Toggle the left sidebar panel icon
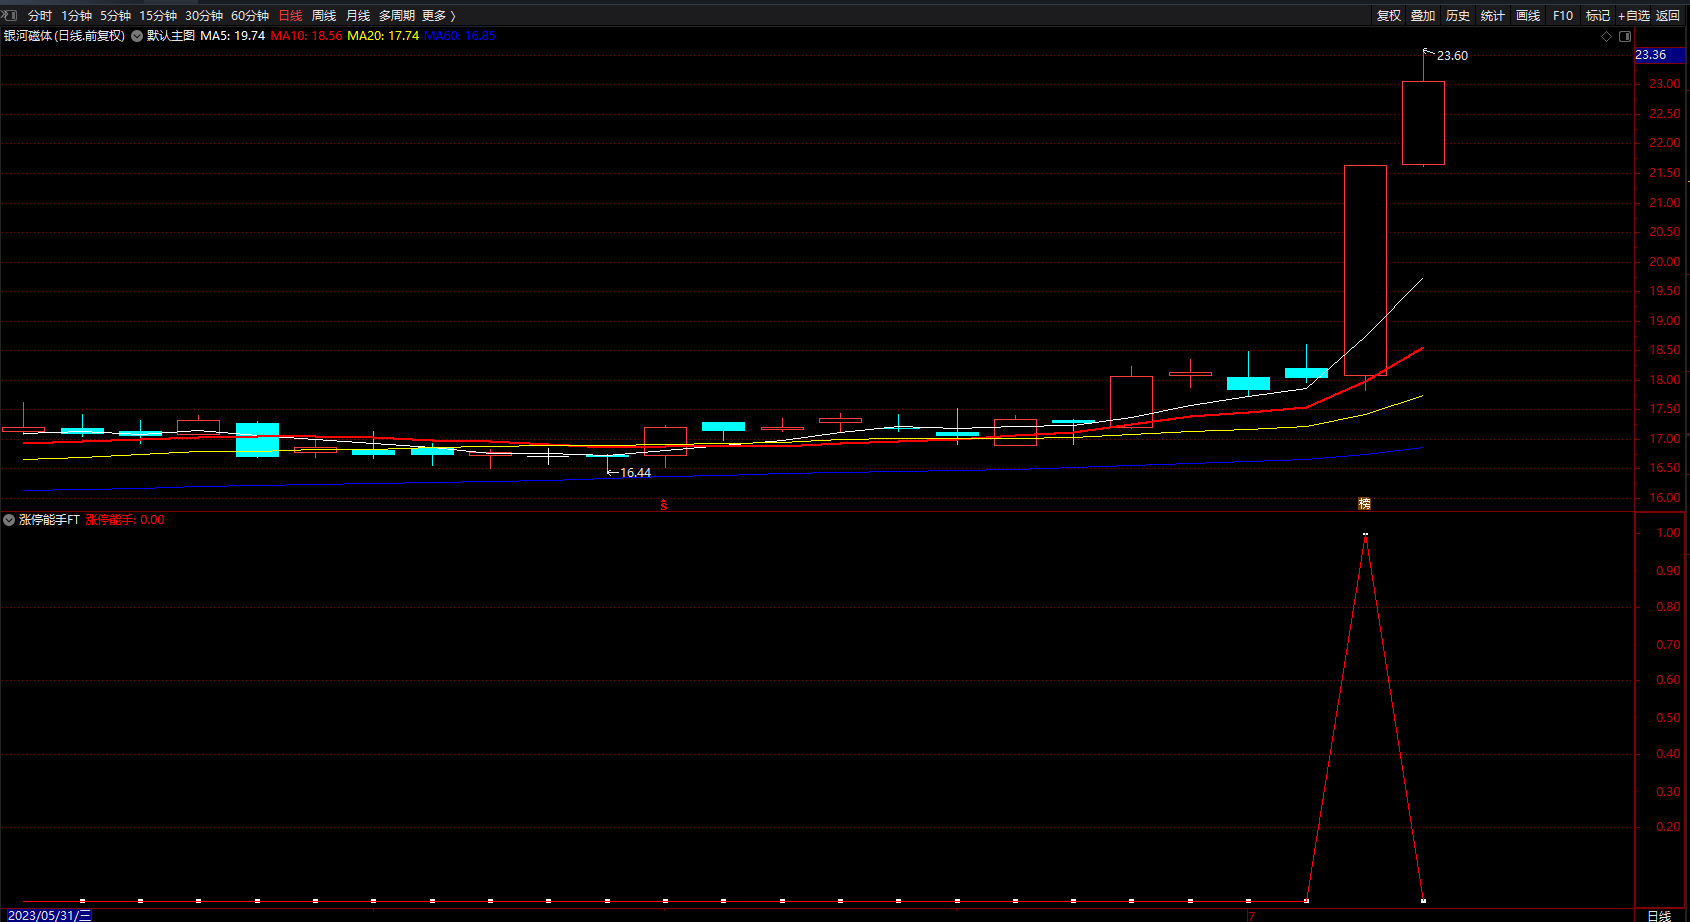 click(10, 15)
